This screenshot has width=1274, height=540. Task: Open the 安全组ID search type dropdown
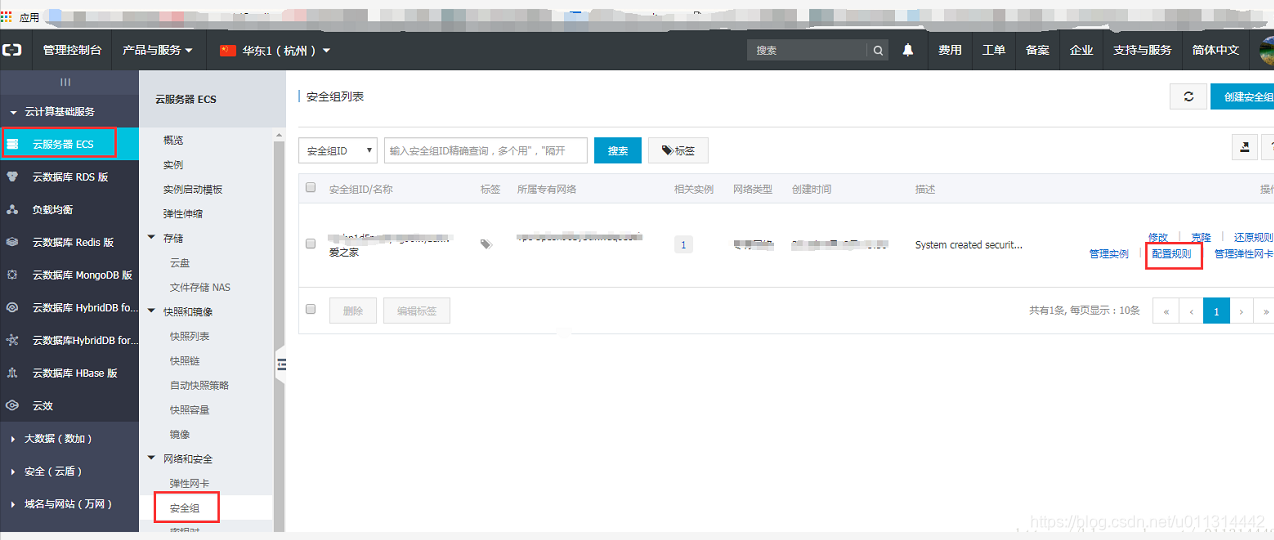(x=338, y=150)
